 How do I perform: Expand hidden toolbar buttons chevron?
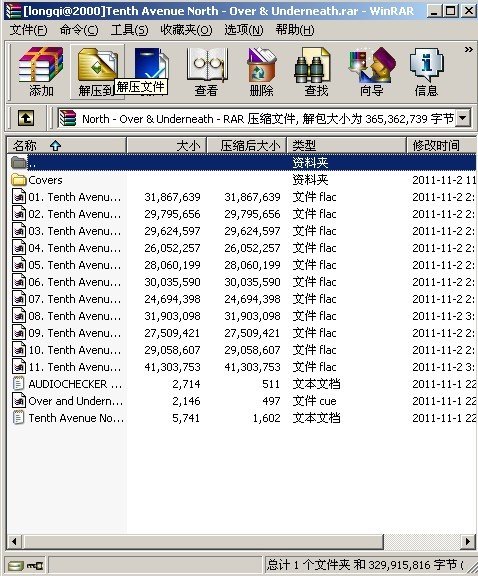[x=468, y=49]
